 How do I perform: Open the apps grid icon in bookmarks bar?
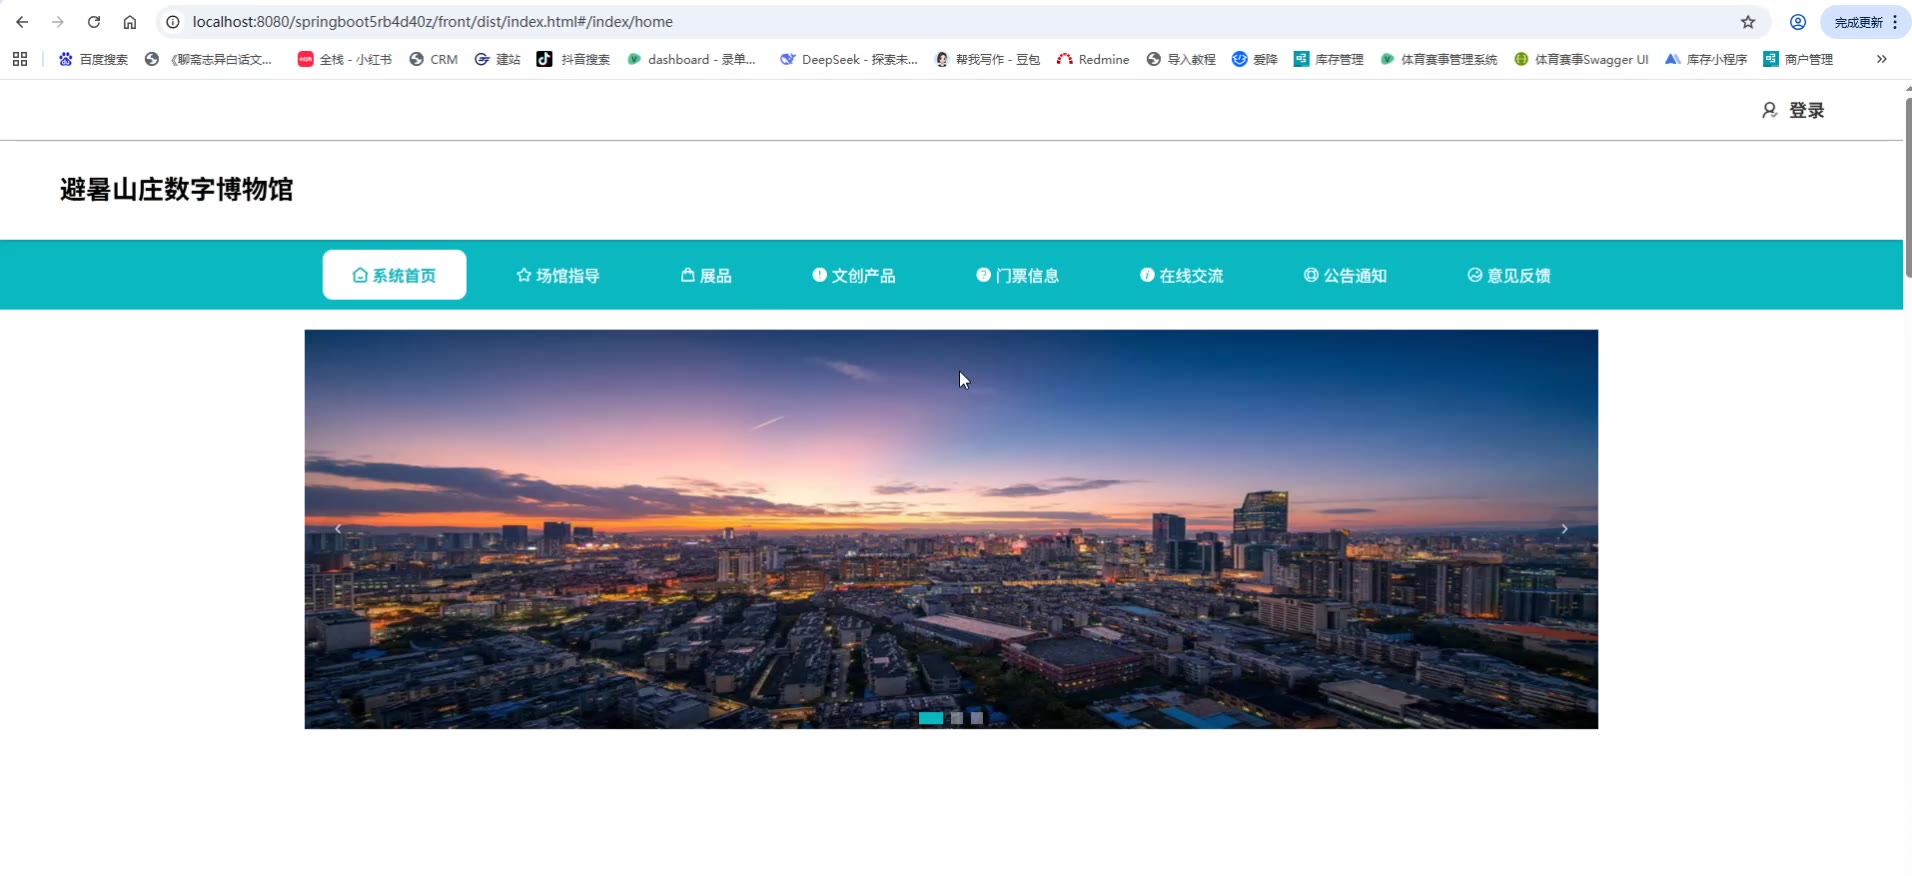pyautogui.click(x=20, y=59)
